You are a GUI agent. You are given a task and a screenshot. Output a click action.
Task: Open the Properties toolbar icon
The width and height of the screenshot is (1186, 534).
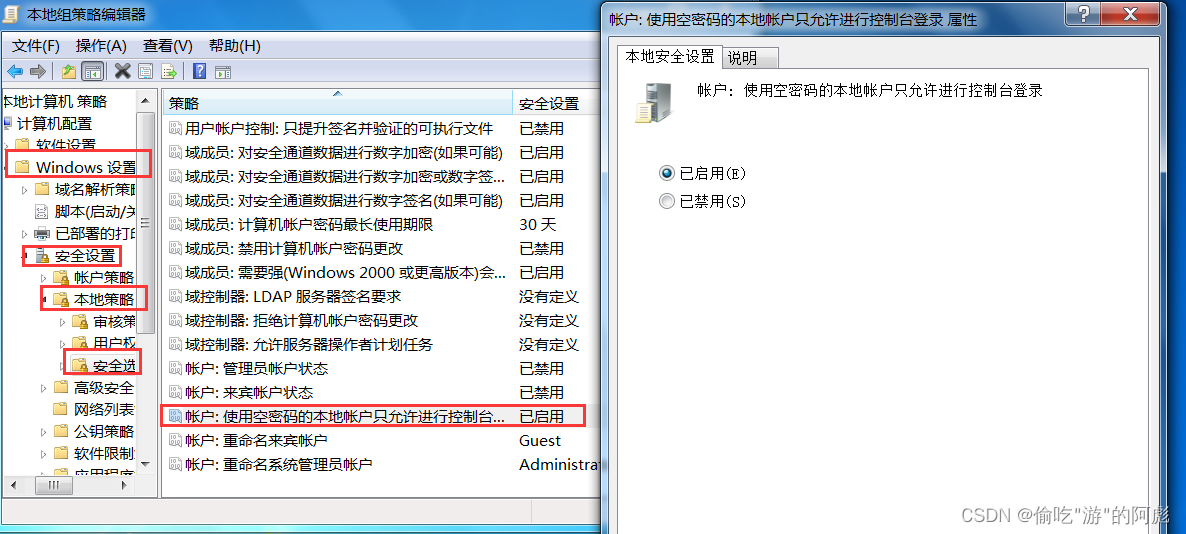(x=145, y=72)
